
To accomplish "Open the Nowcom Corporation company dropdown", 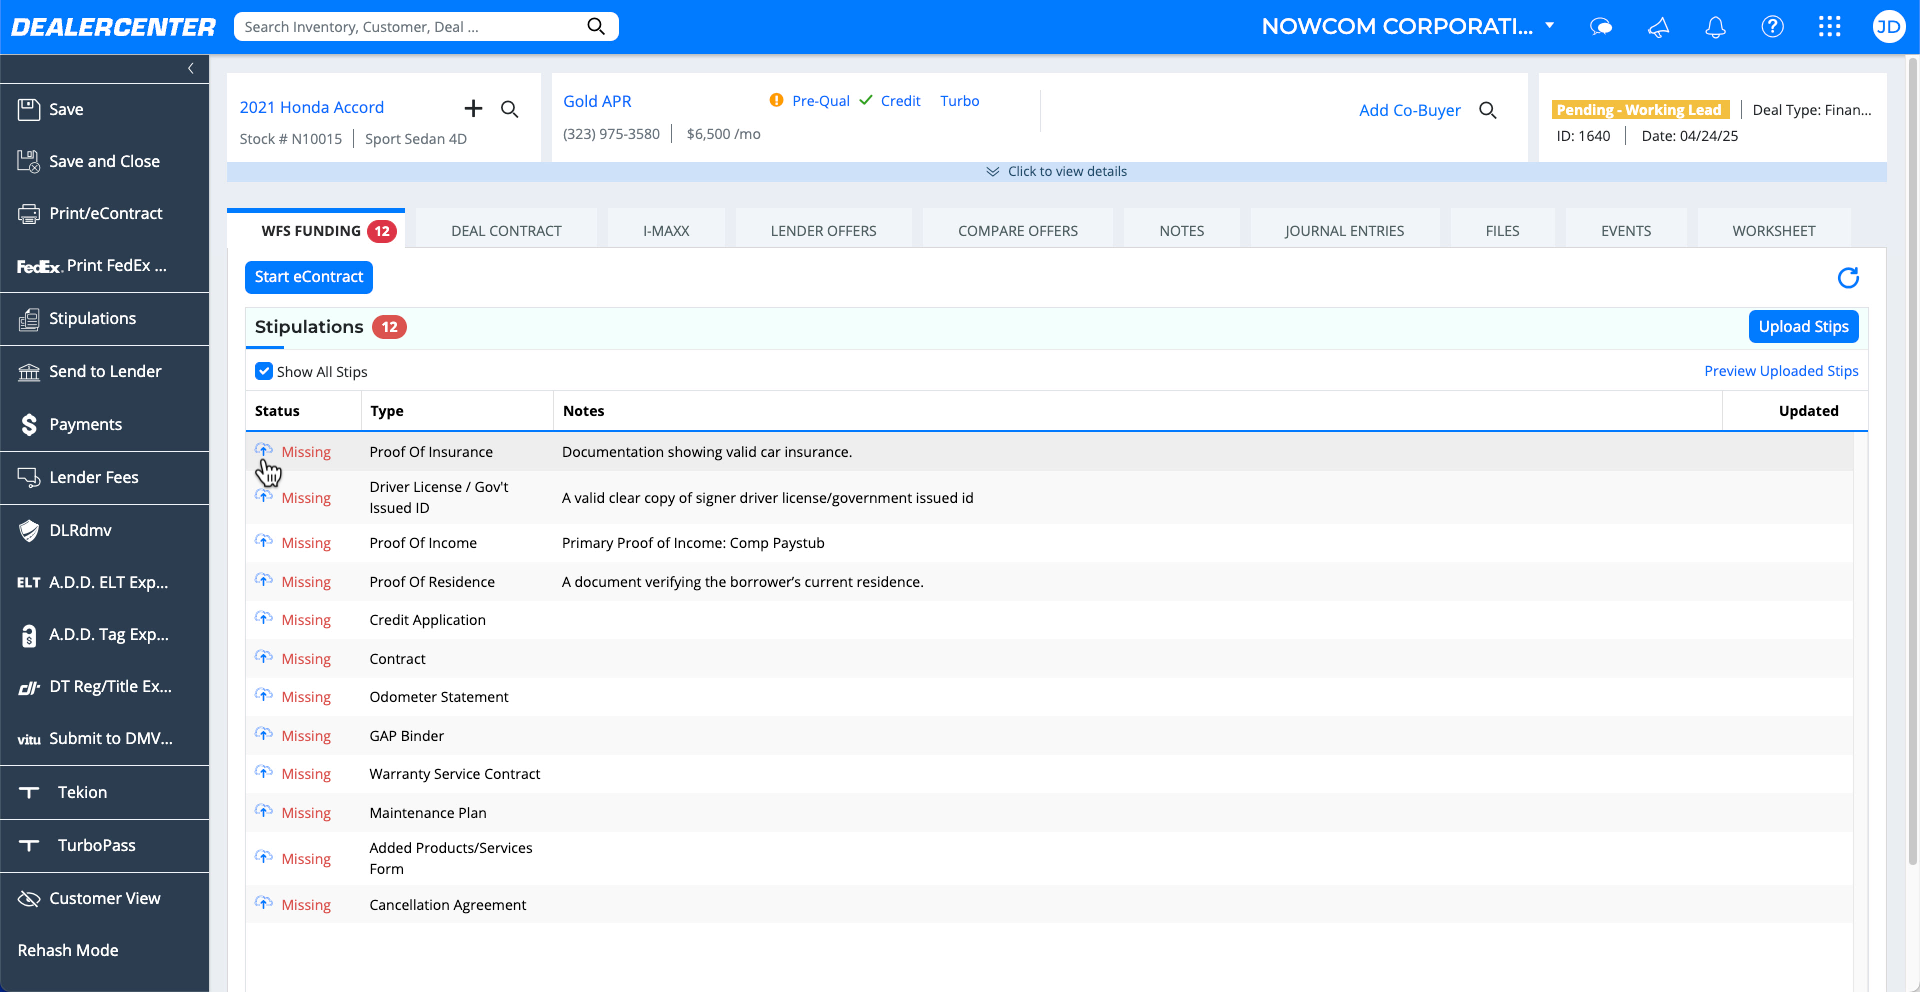I will [x=1408, y=27].
